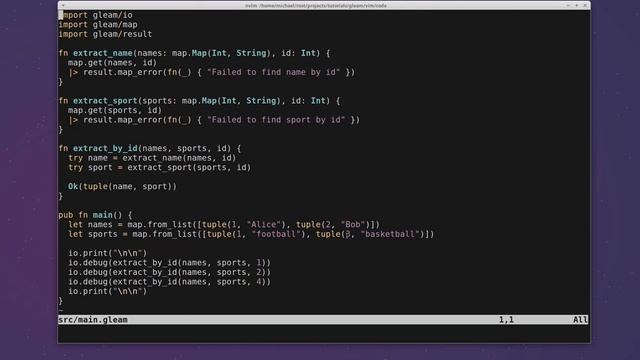This screenshot has width=640, height=360.
Task: Click the 'let names = map.from_list' line
Action: (224, 224)
